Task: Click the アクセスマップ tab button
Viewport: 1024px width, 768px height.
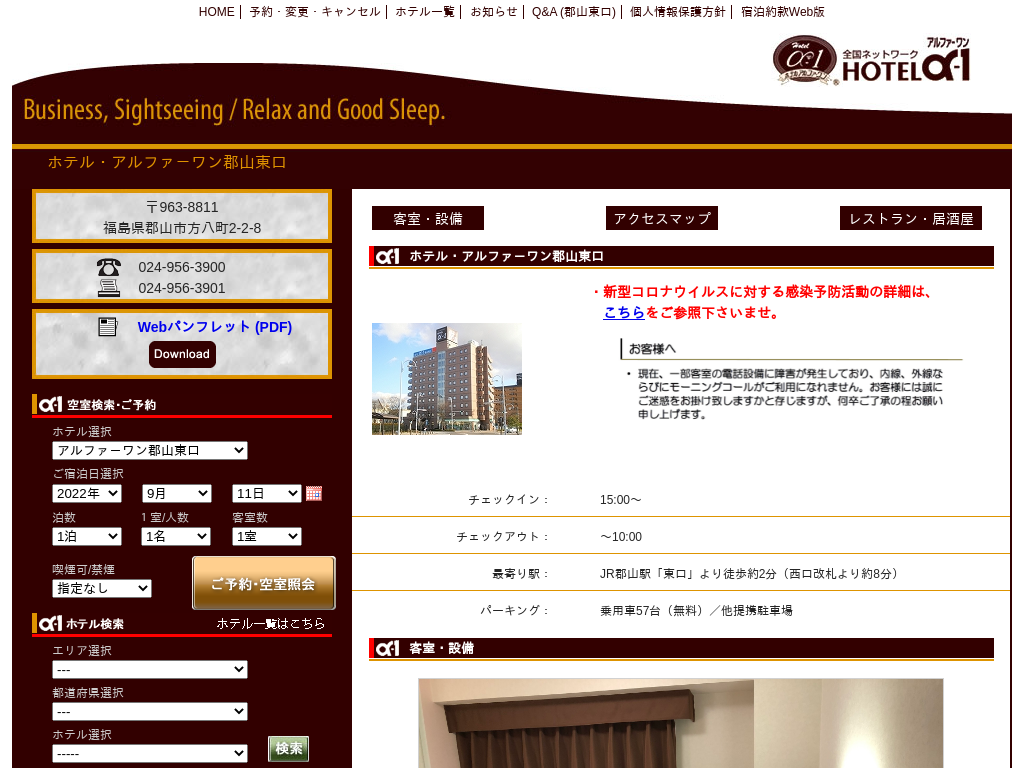Action: click(662, 219)
